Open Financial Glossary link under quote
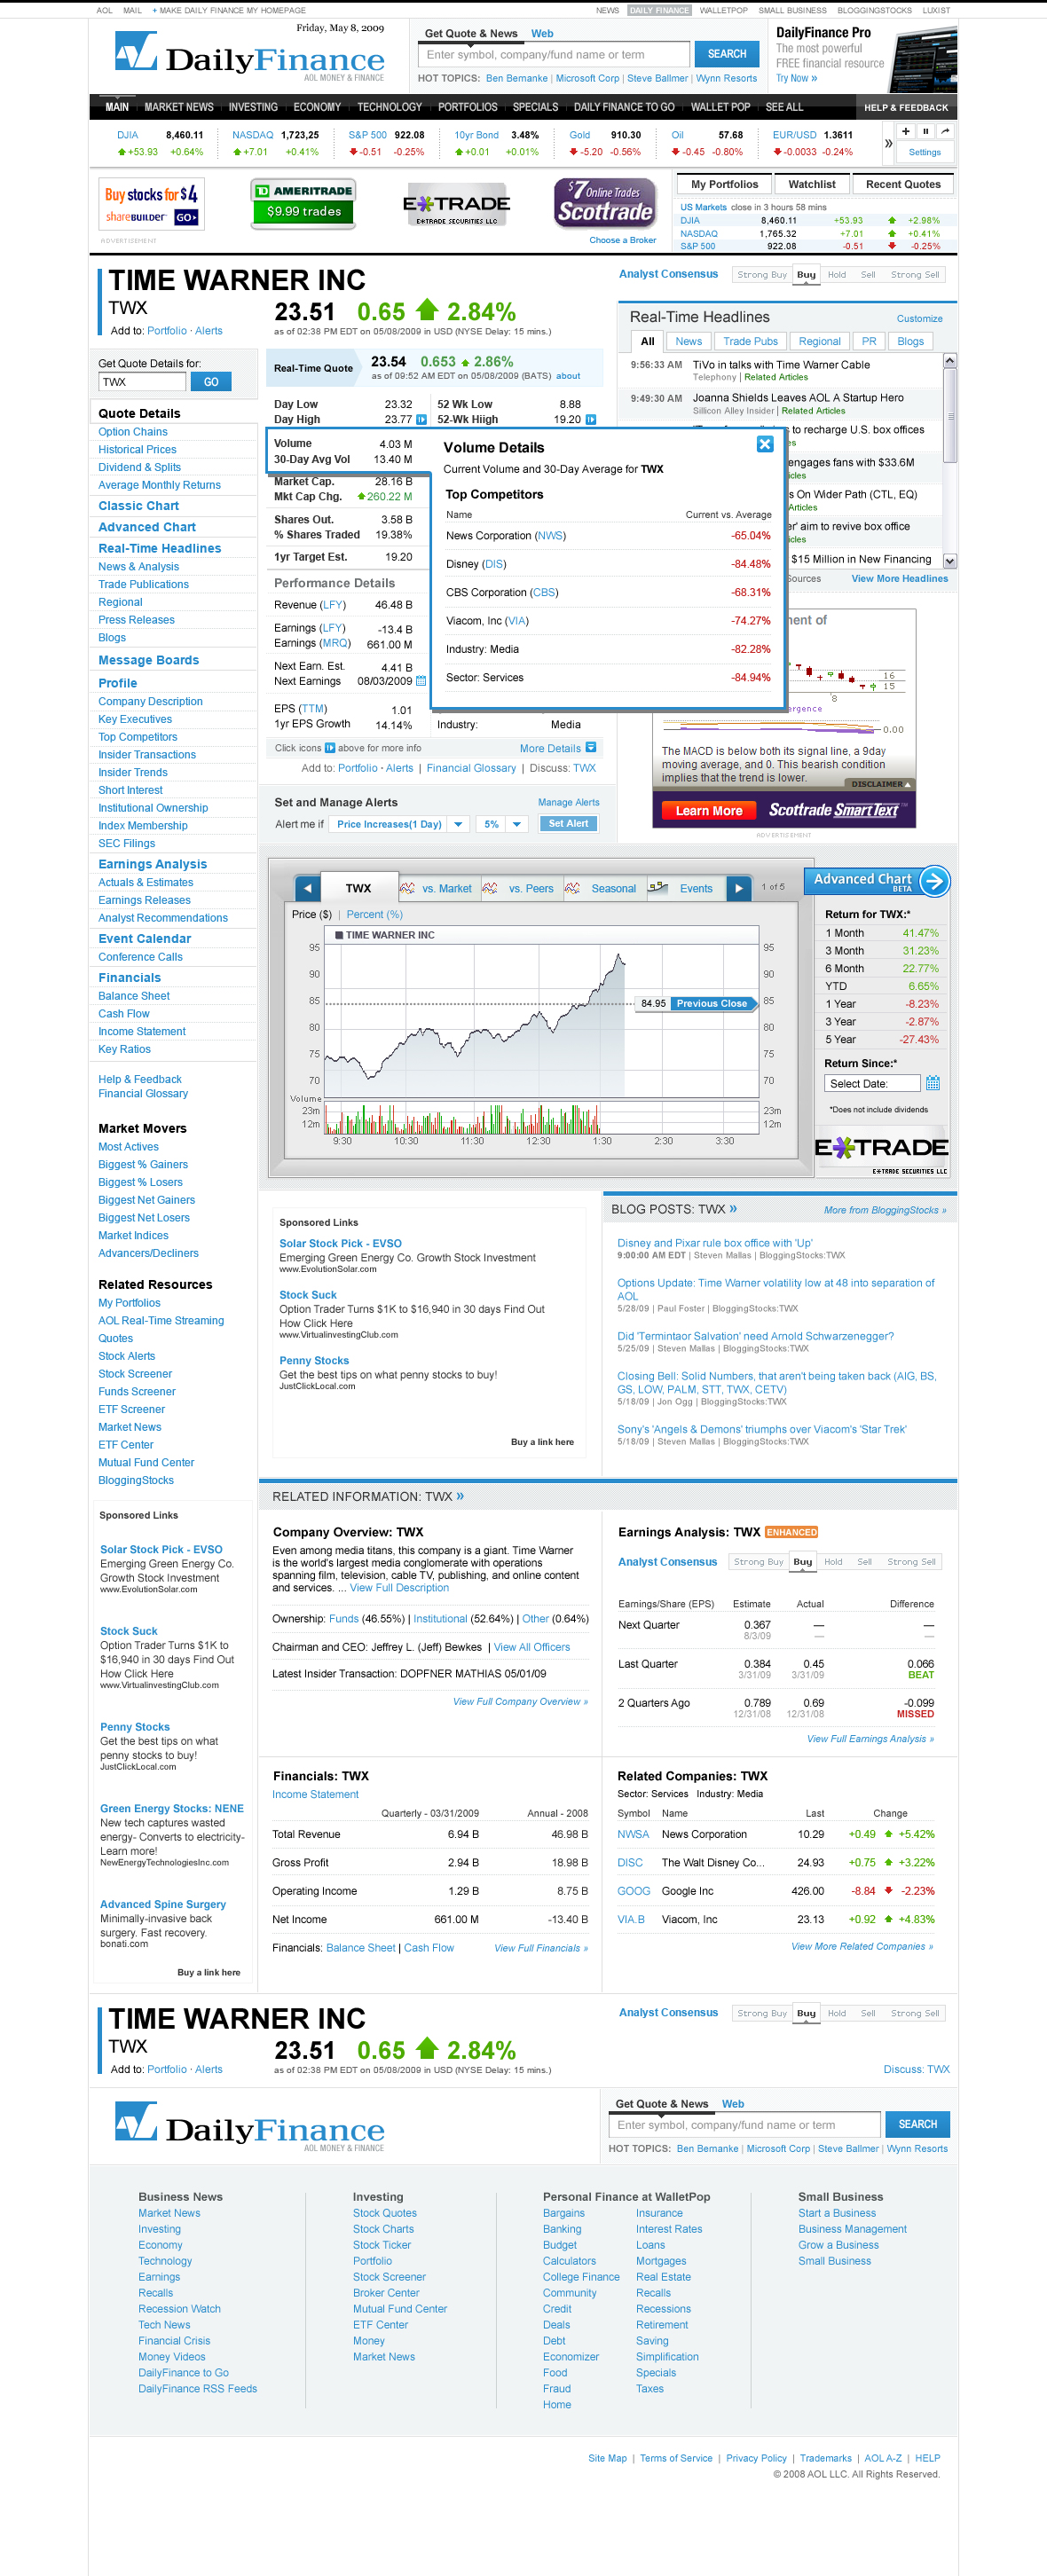Viewport: 1047px width, 2576px height. (471, 768)
